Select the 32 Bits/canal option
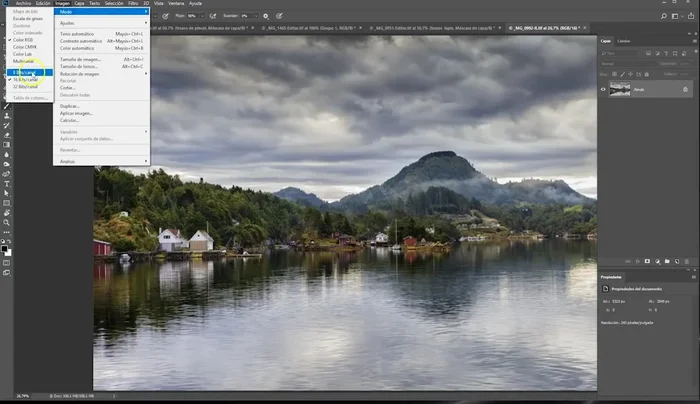Viewport: 700px width, 404px height. (x=25, y=86)
